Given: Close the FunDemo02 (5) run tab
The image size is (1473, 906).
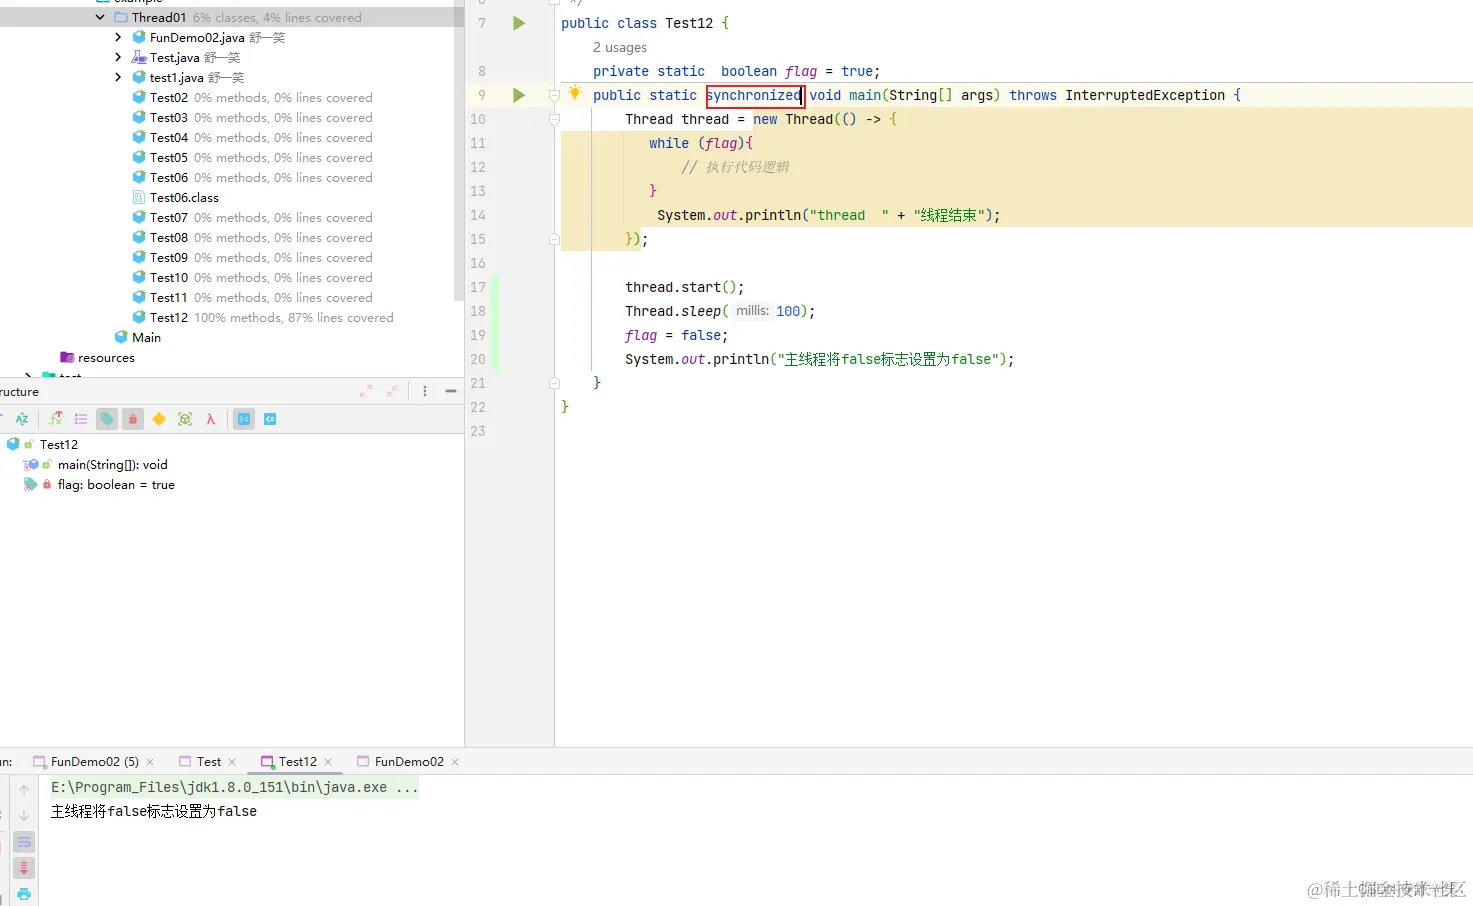Looking at the screenshot, I should click(150, 762).
